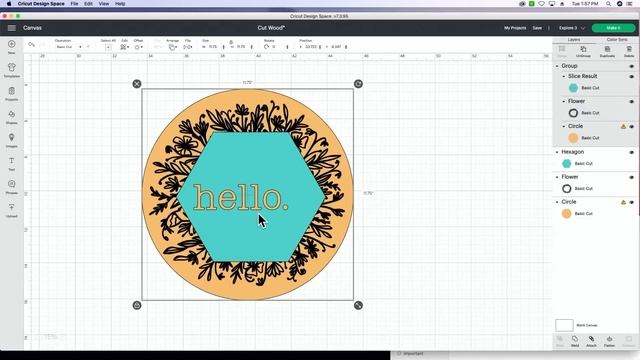Open the Offset dropdown
Image resolution: width=640 pixels, height=360 pixels.
(138, 47)
